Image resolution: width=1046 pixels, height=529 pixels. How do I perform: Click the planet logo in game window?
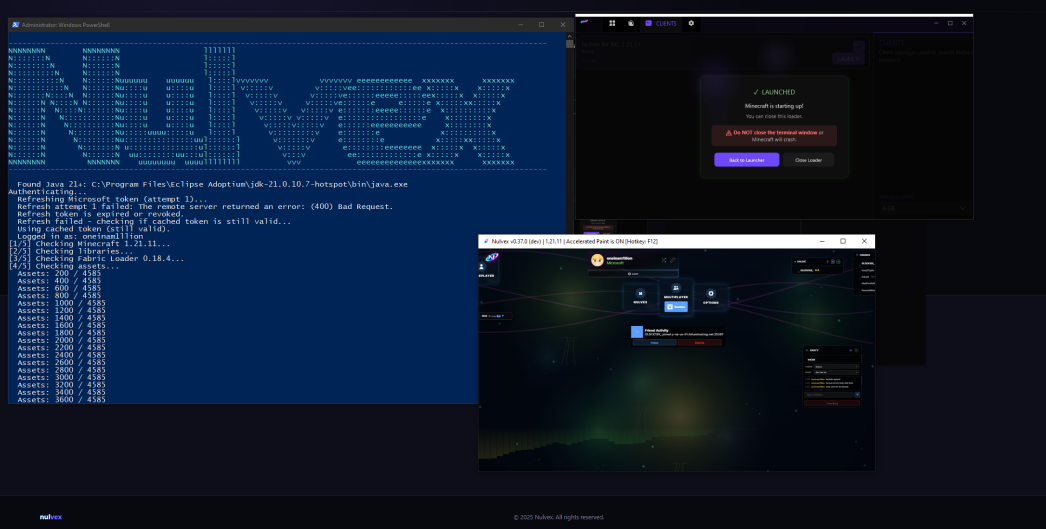pos(492,257)
